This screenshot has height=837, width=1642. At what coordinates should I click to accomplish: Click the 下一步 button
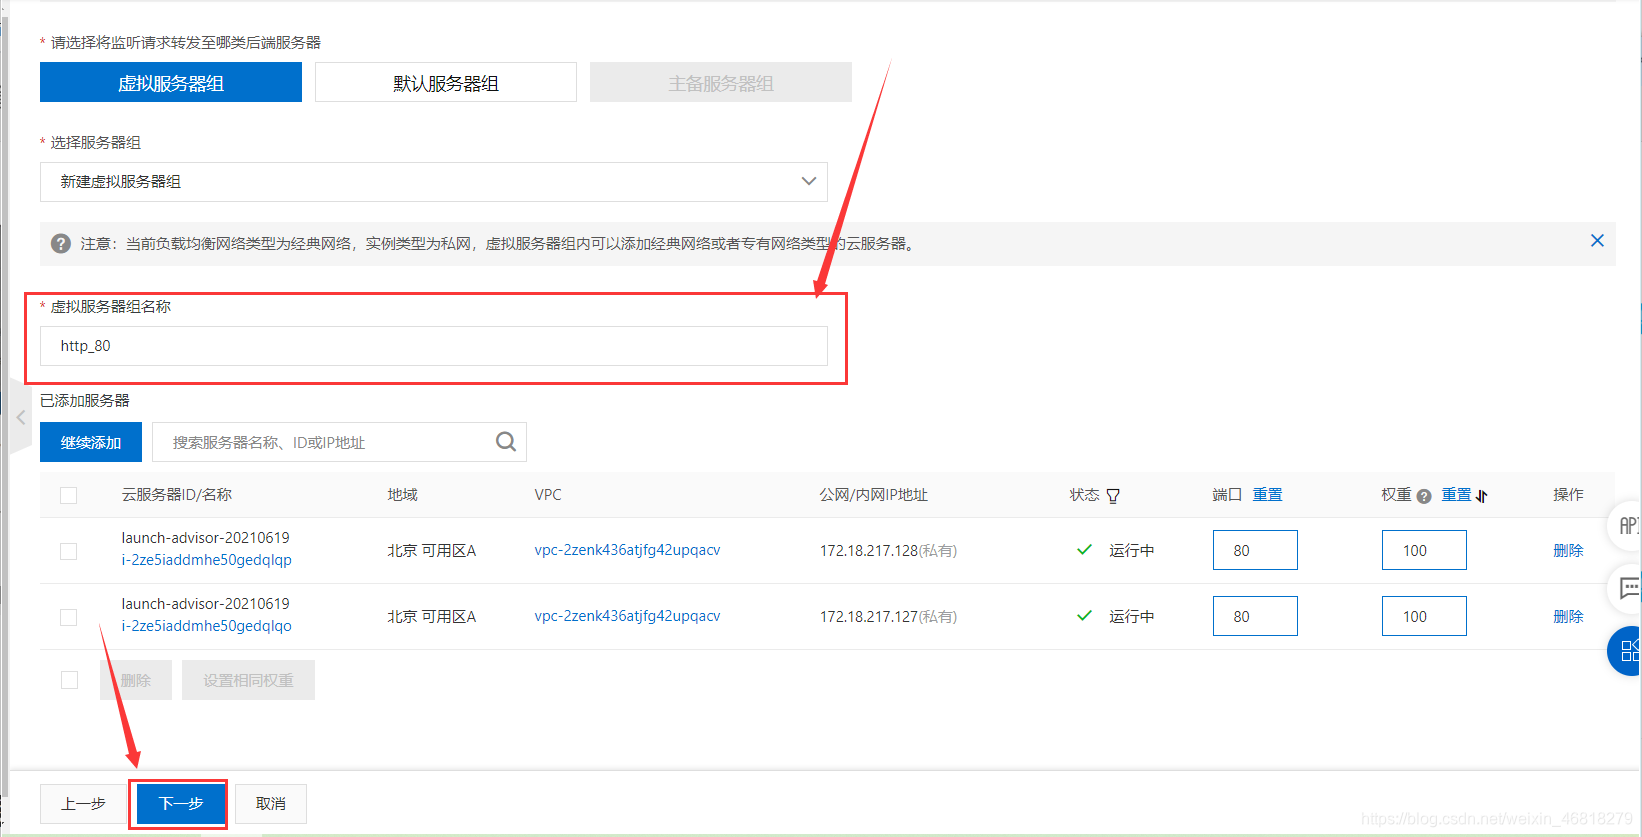click(x=181, y=804)
